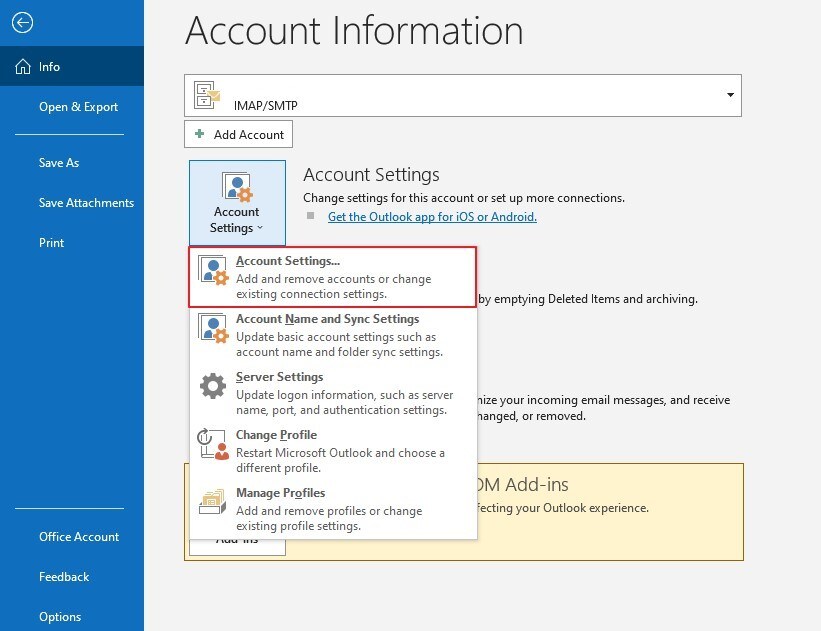Select the Server Settings gear icon
This screenshot has width=821, height=631.
(214, 385)
